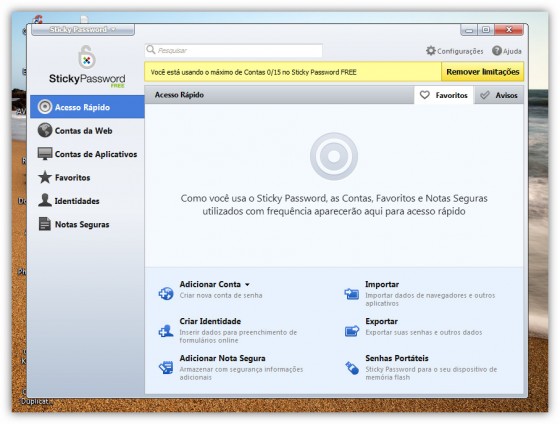Select Identidades in the sidebar
The image size is (560, 424).
[x=88, y=201]
